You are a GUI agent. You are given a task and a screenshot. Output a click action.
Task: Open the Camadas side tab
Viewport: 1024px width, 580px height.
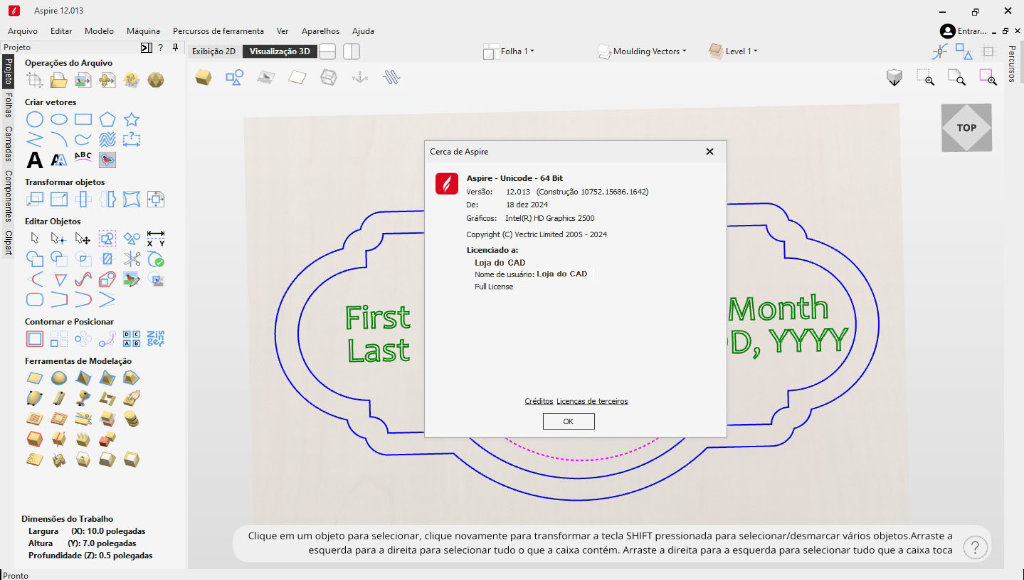(x=8, y=144)
